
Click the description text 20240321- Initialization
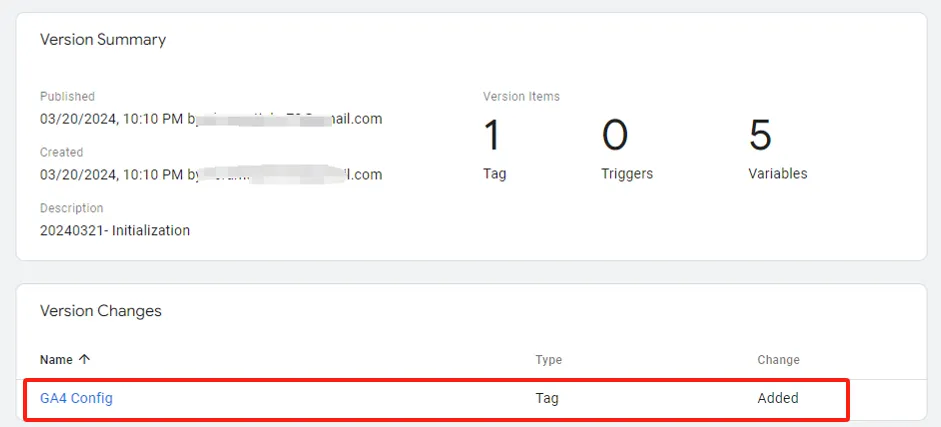pyautogui.click(x=115, y=230)
